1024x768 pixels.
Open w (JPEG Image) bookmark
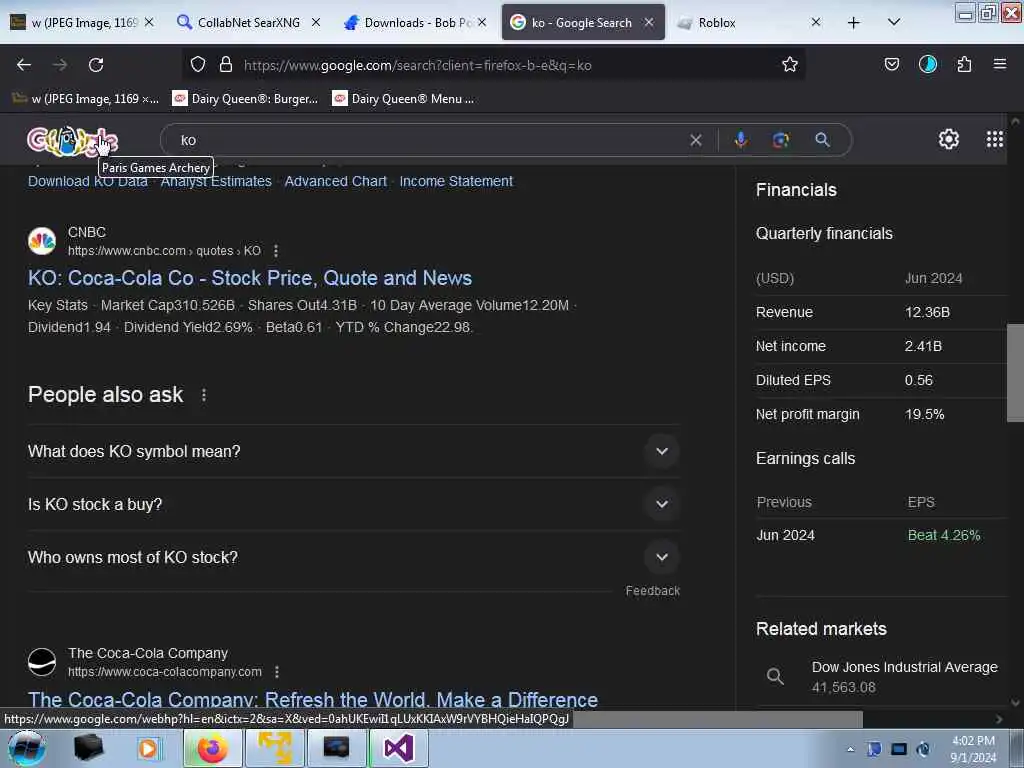(86, 99)
